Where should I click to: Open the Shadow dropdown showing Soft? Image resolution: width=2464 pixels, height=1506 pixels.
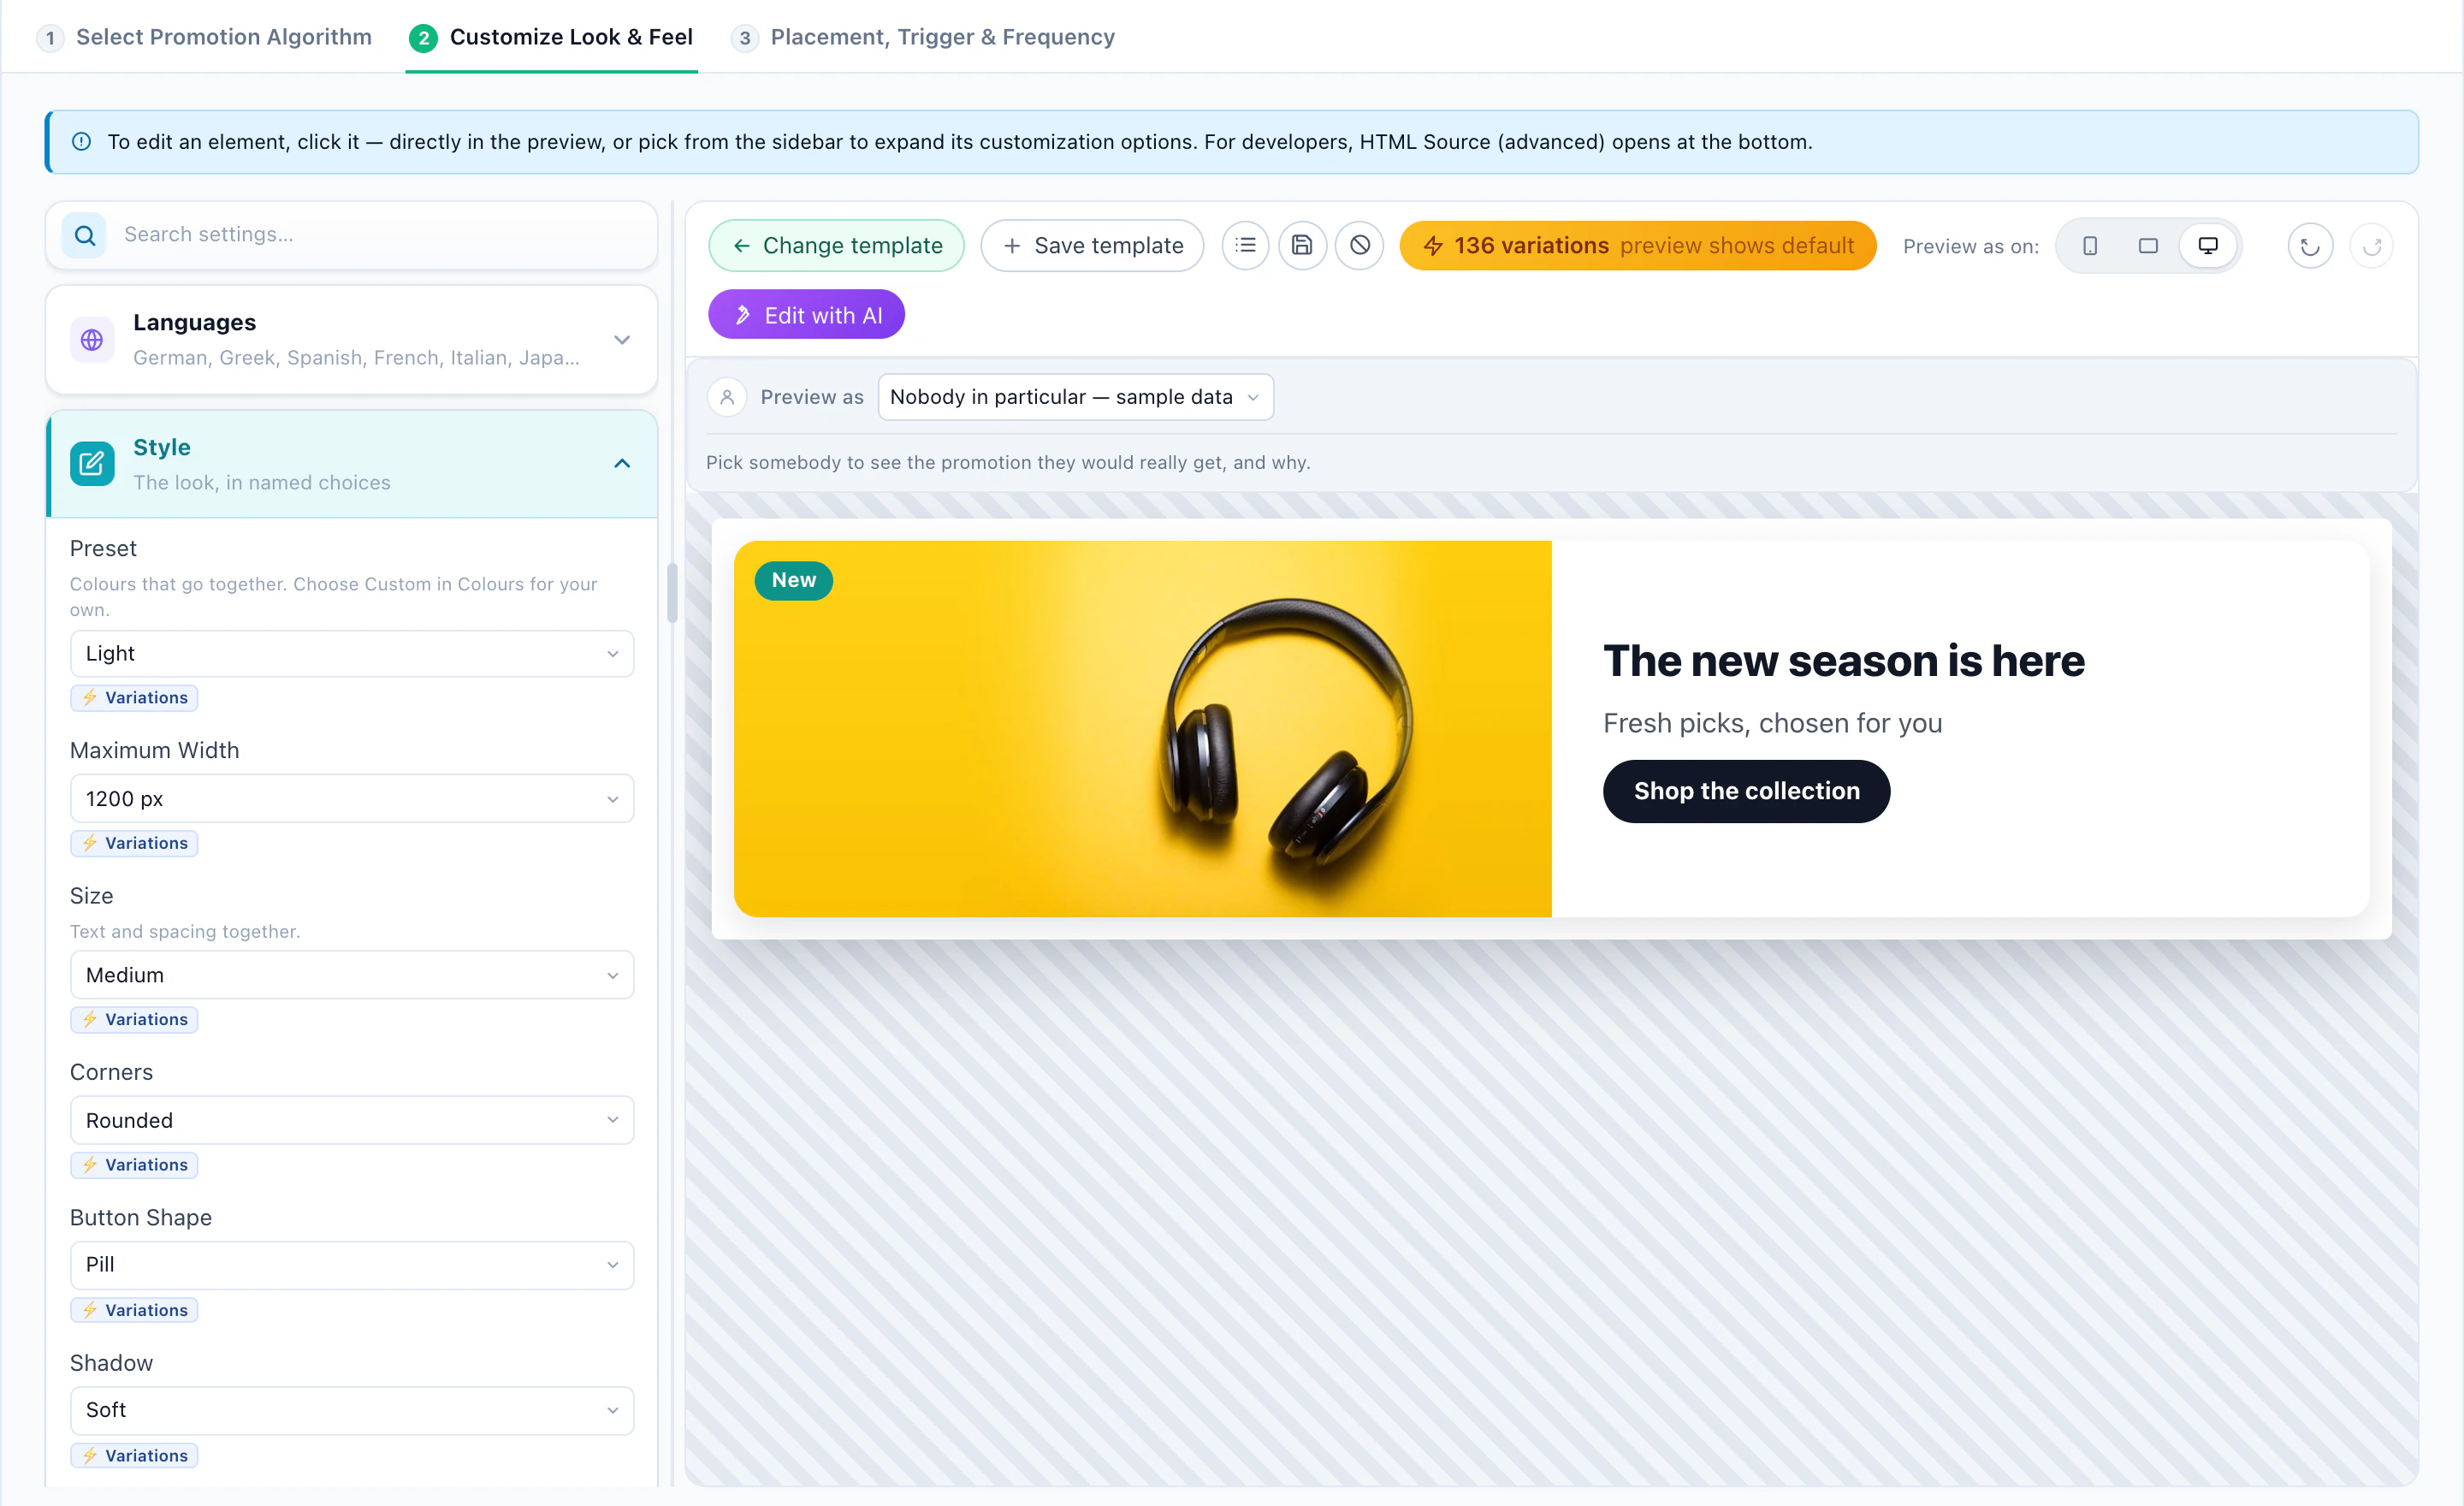point(352,1410)
